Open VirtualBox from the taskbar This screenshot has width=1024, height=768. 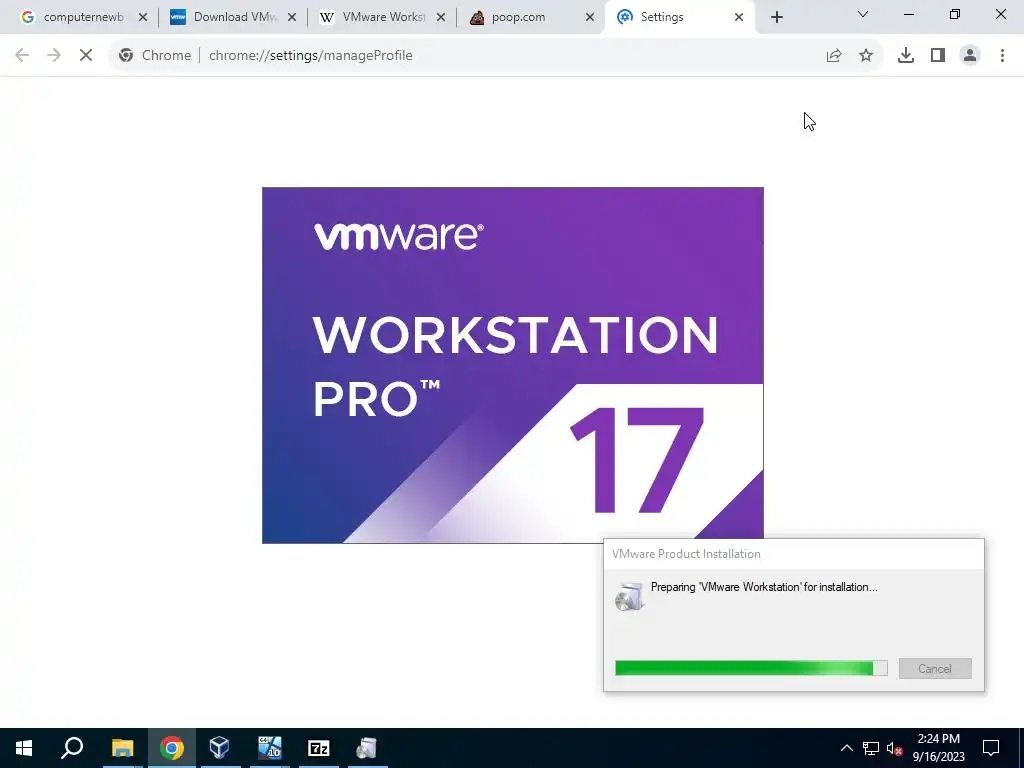point(220,748)
